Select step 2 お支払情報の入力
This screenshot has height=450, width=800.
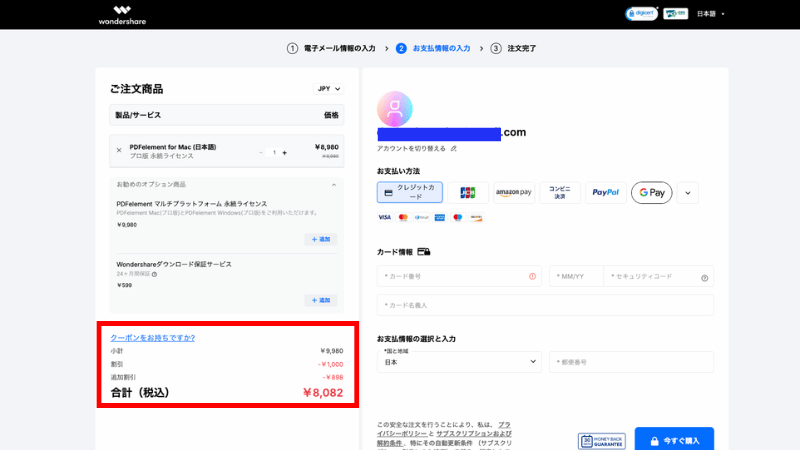coord(433,48)
